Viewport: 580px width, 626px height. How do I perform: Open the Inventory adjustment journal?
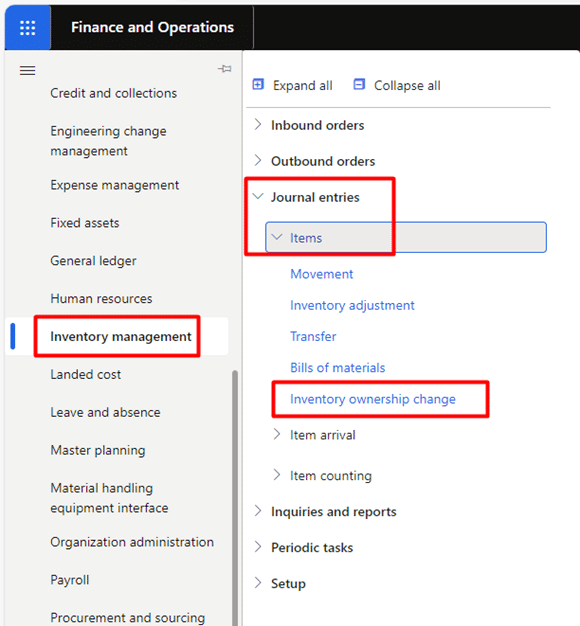(352, 305)
